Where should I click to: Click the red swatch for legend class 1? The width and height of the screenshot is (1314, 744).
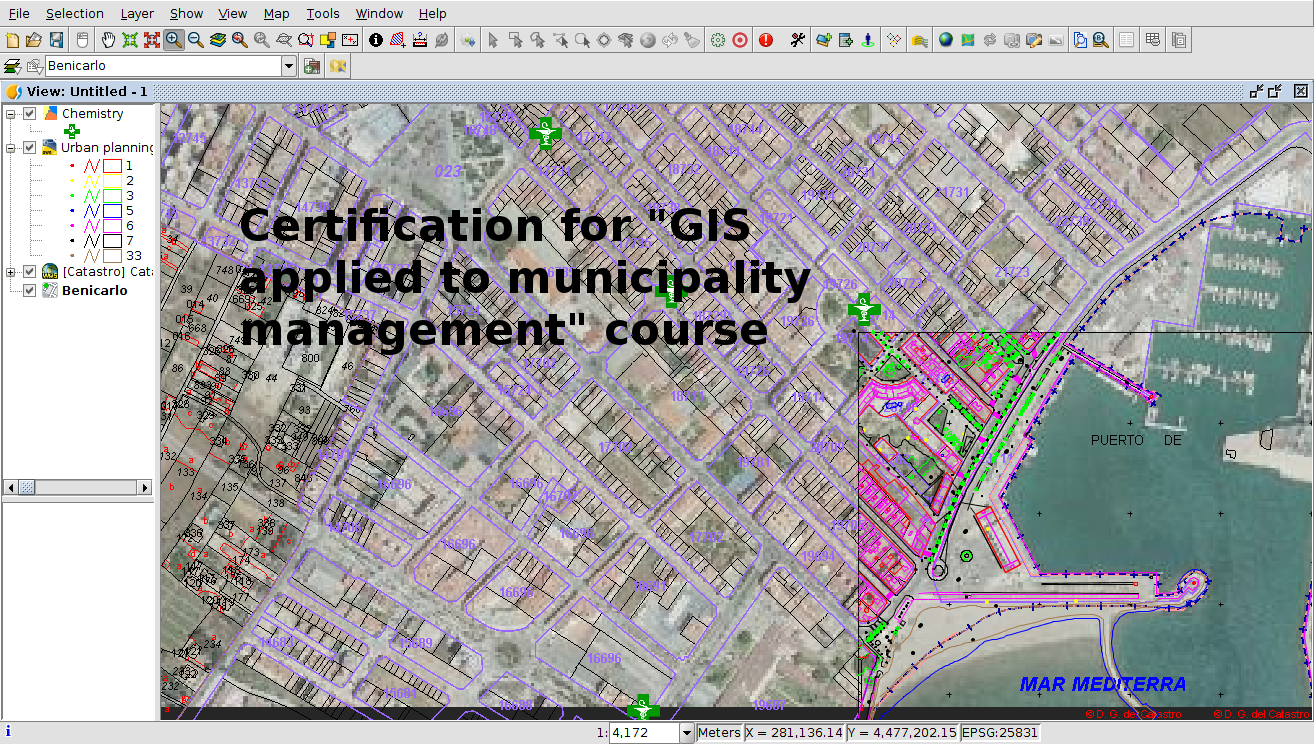112,165
